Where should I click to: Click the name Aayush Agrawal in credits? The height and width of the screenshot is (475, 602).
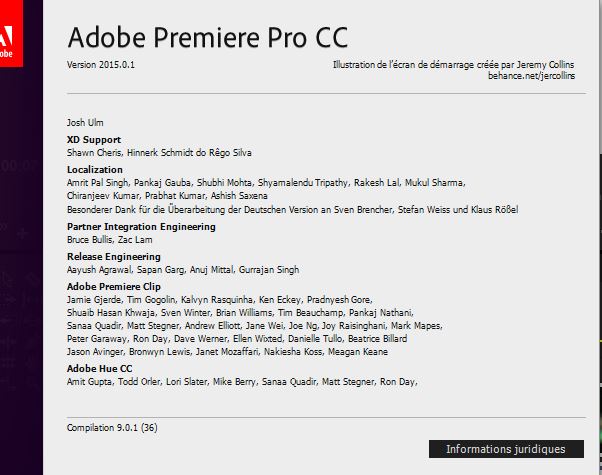(x=99, y=270)
